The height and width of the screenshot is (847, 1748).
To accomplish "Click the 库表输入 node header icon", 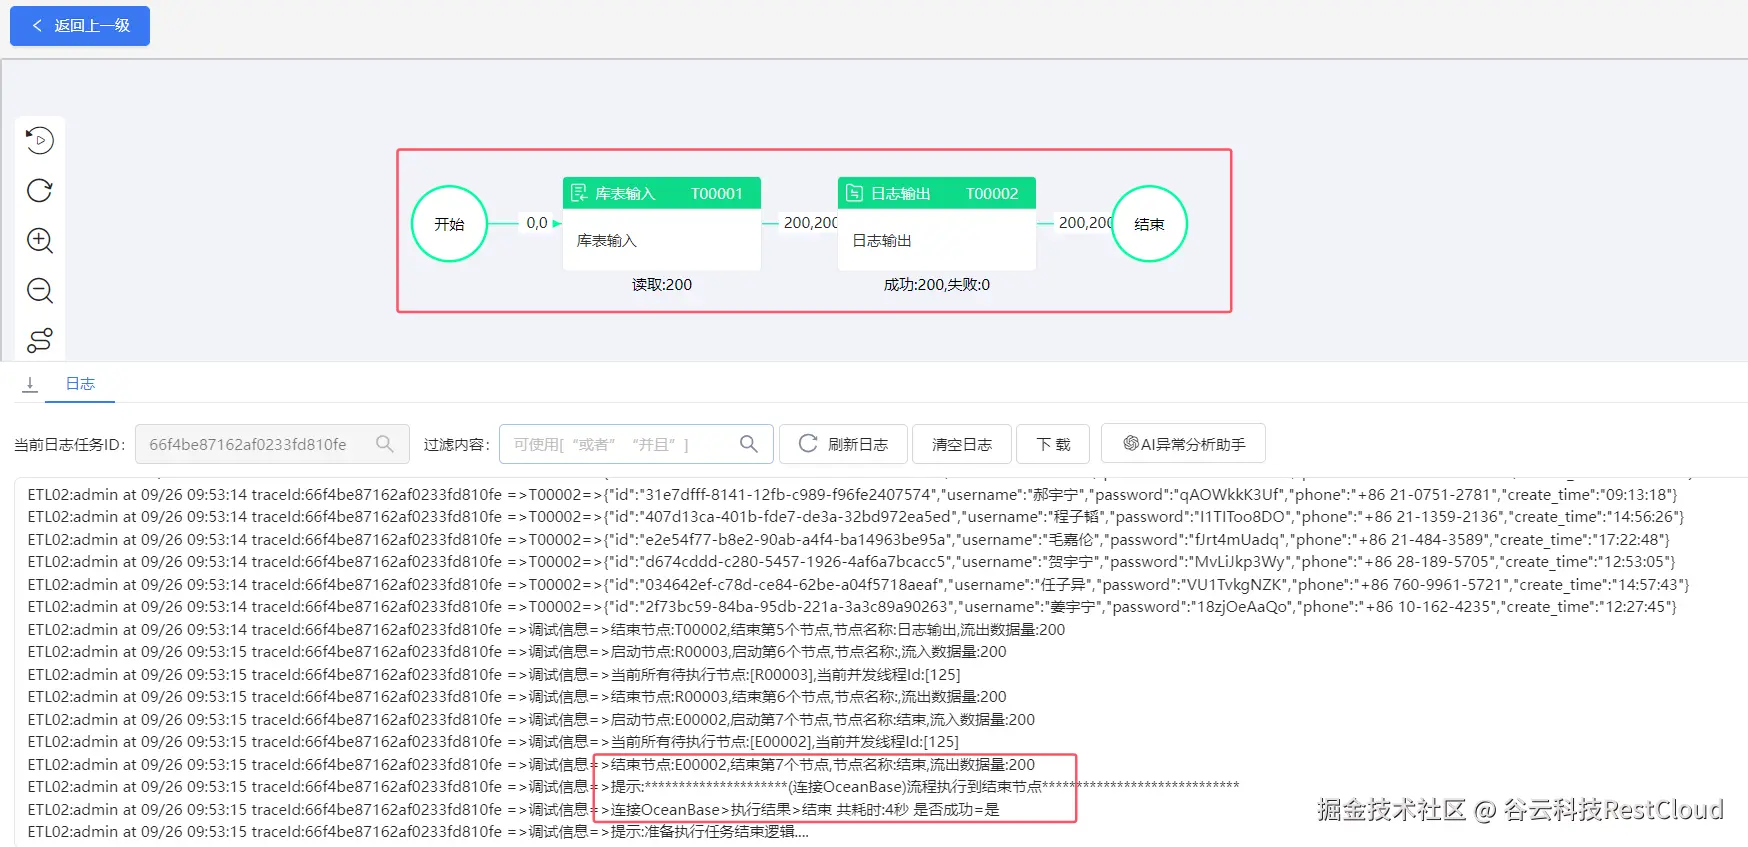I will (x=579, y=193).
